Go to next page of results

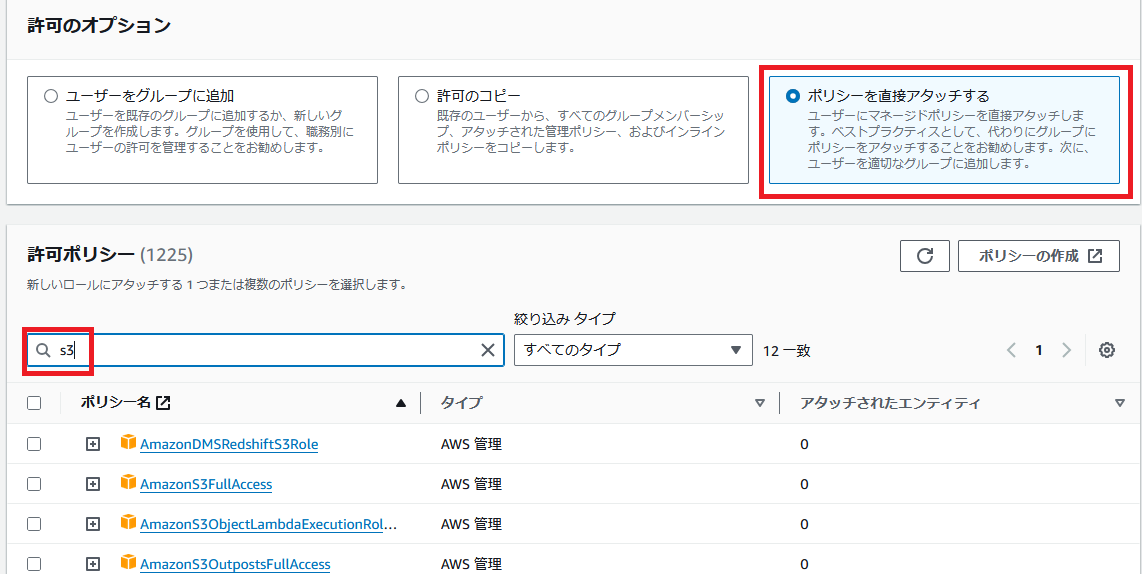click(1066, 350)
